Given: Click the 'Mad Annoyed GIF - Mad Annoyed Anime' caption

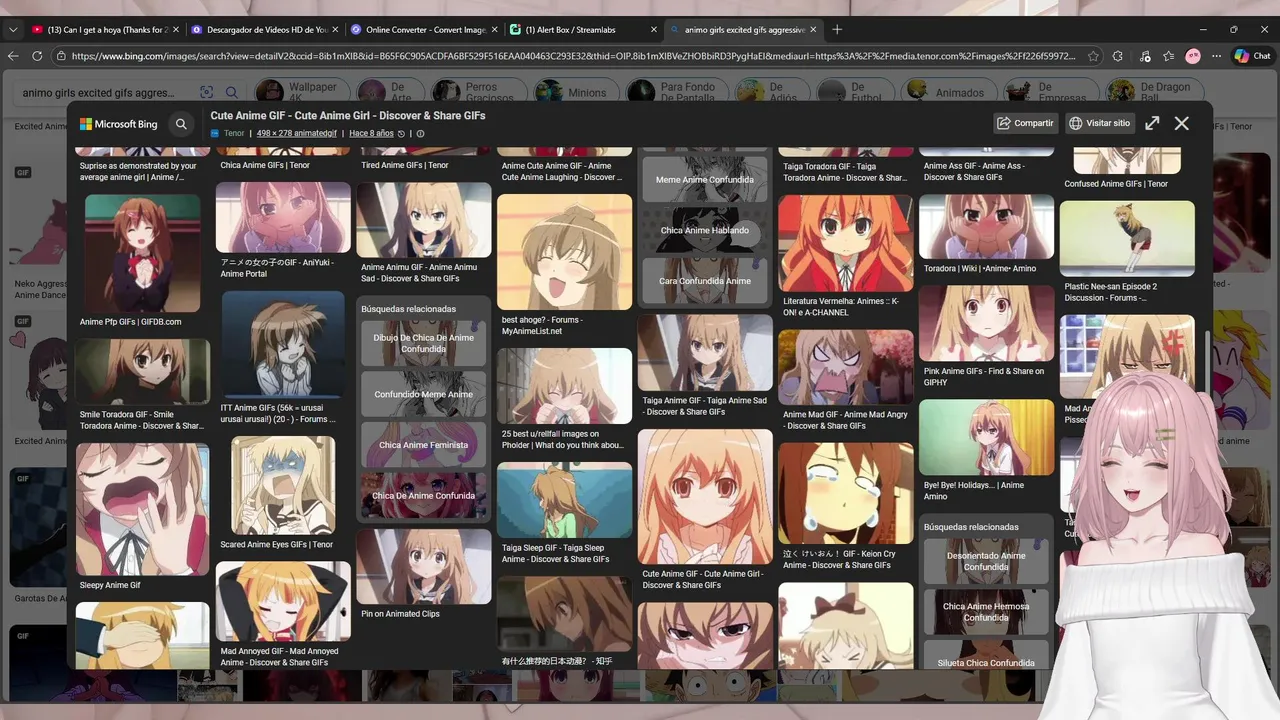Looking at the screenshot, I should [280, 657].
